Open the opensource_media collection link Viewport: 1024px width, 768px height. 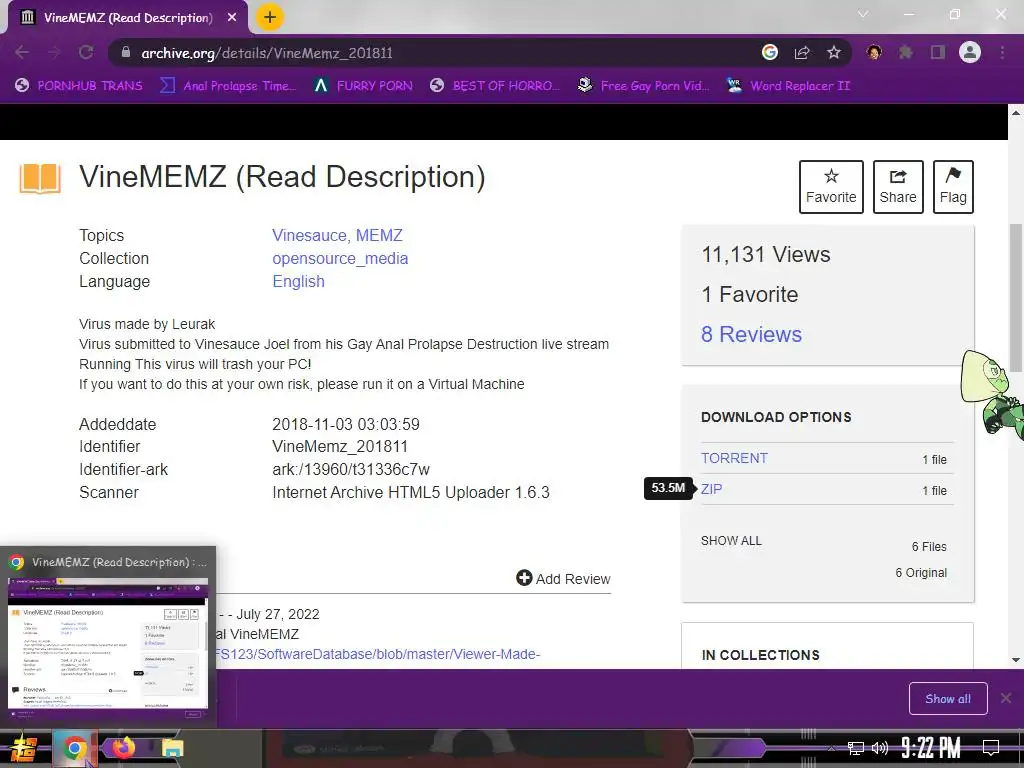[x=340, y=259]
